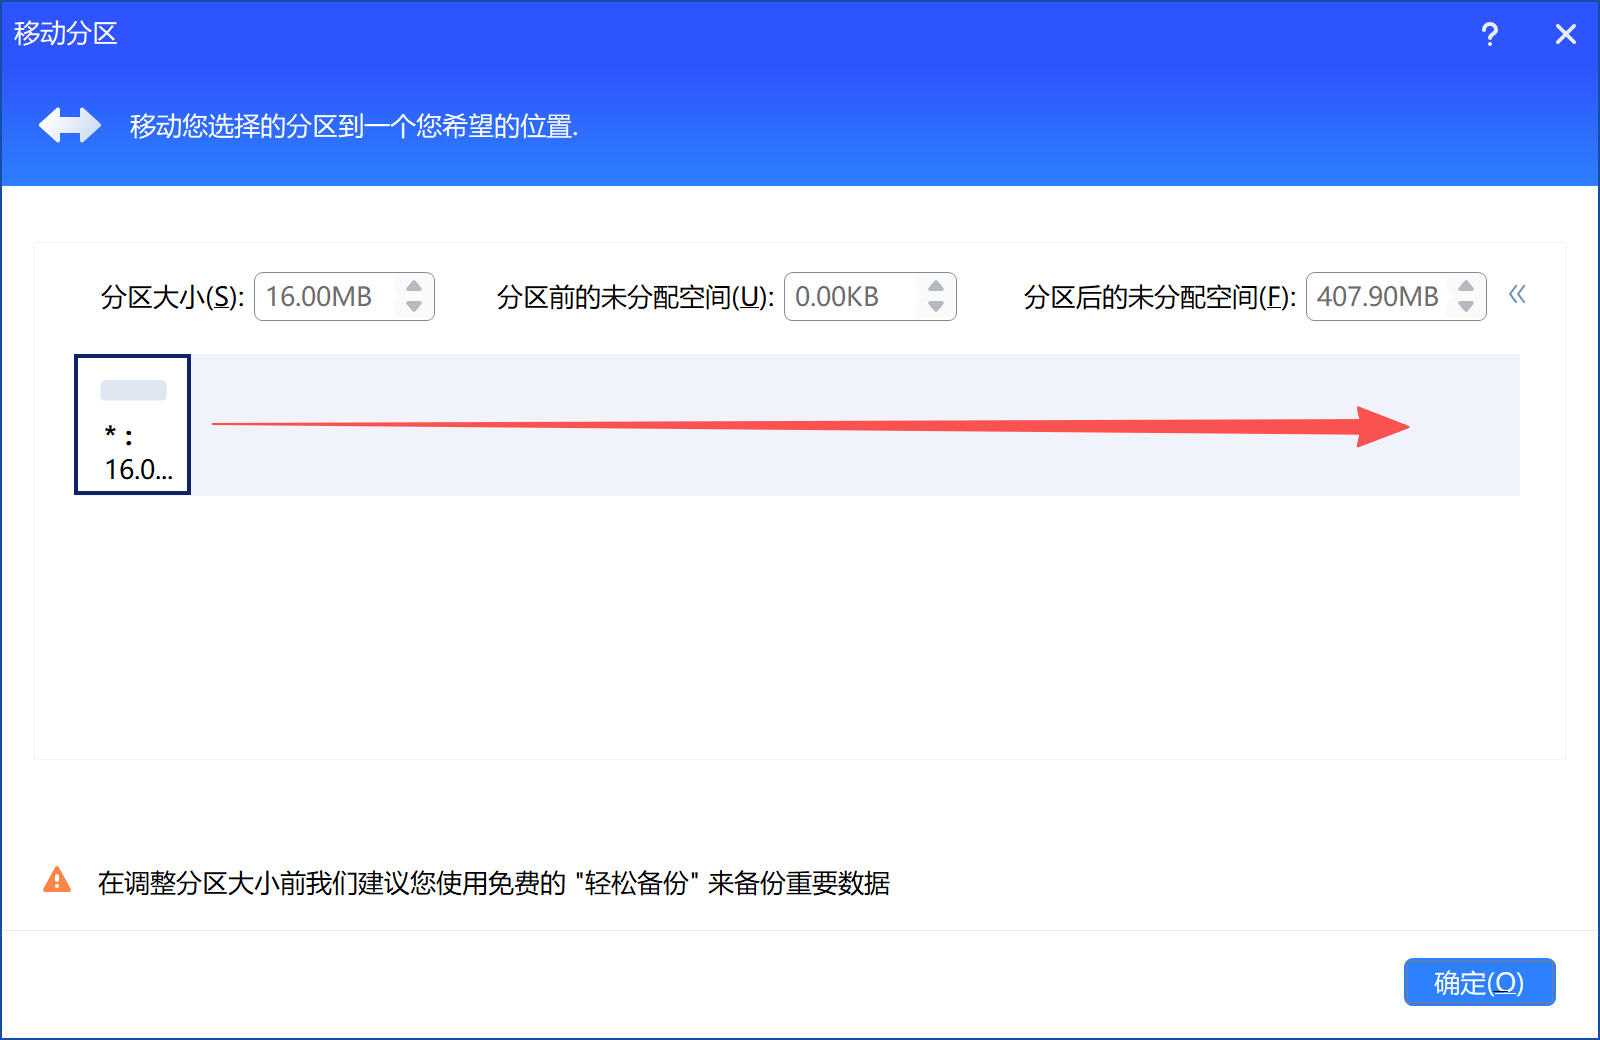1600x1040 pixels.
Task: Click the 确定(O) button
Action: tap(1479, 982)
